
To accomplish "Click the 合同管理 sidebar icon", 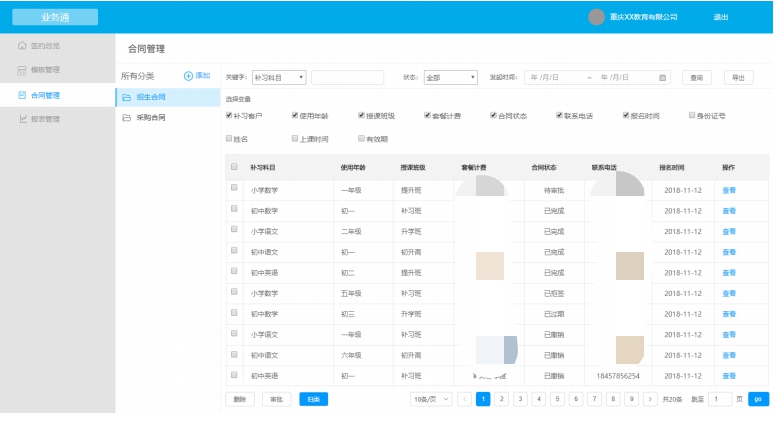I will click(22, 95).
